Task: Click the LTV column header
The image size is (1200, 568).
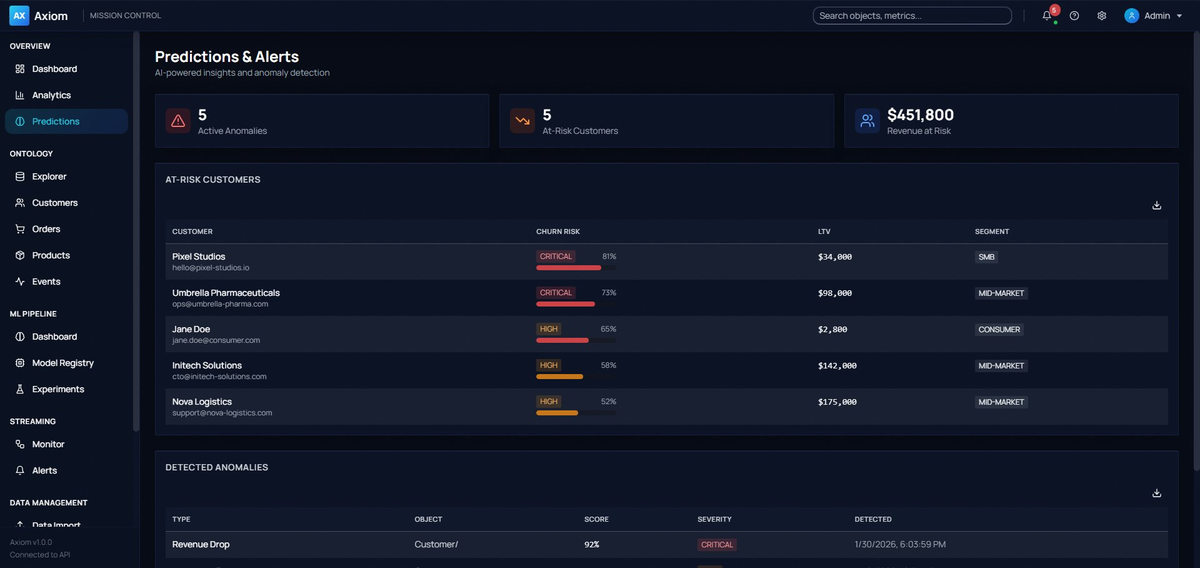Action: pyautogui.click(x=824, y=232)
